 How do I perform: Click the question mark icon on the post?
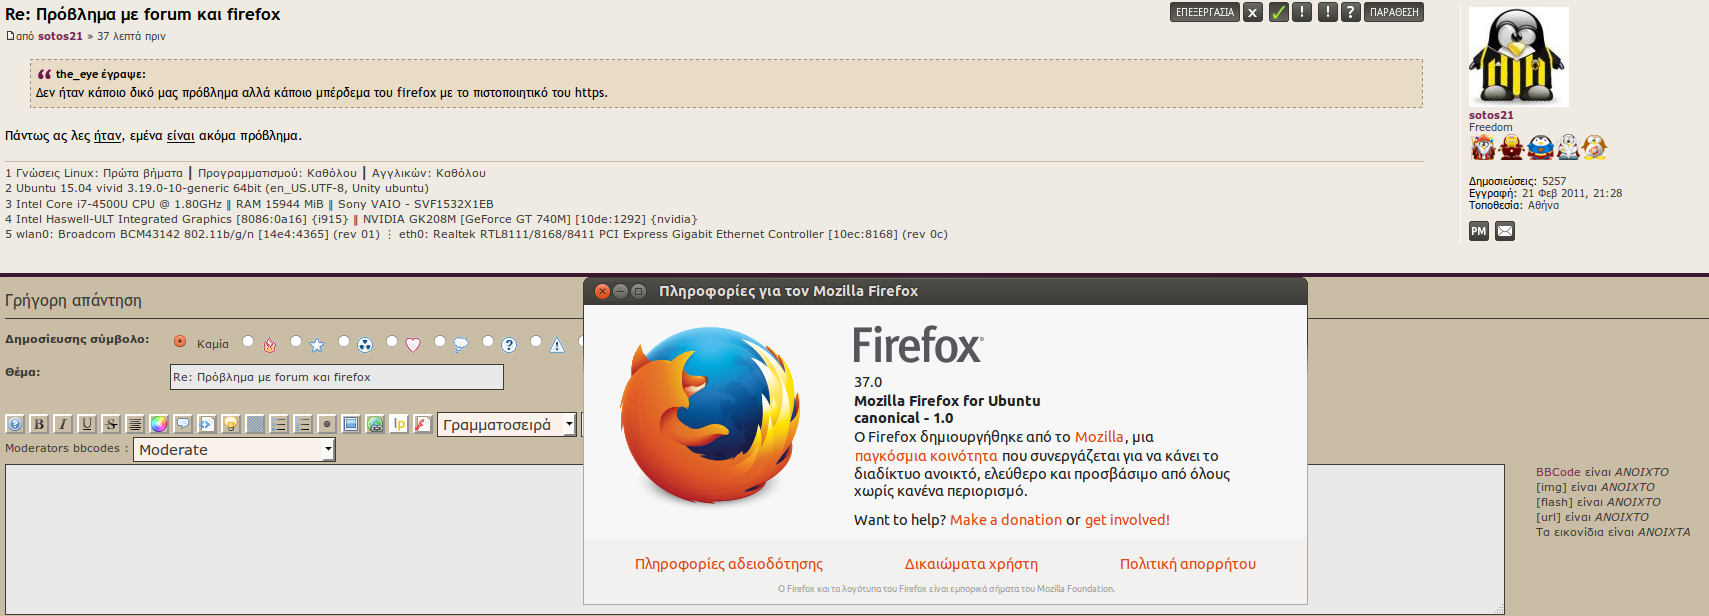click(x=1350, y=12)
